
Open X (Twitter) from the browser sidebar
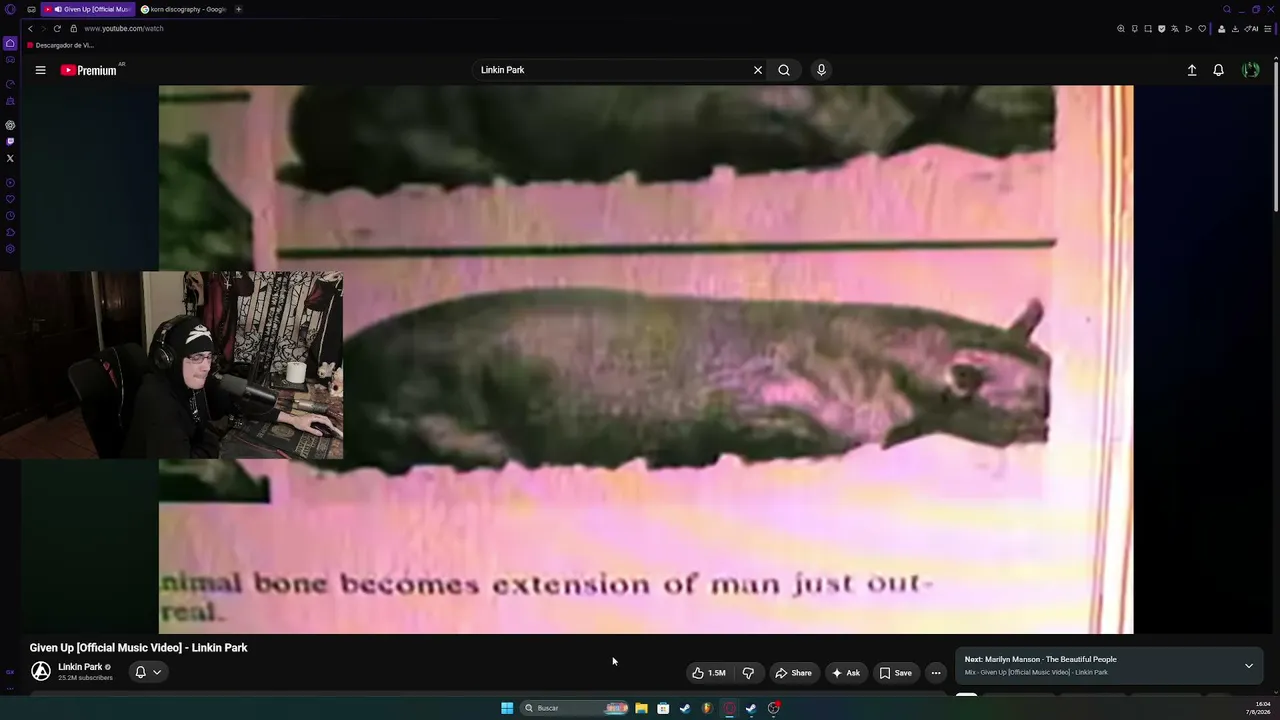(10, 158)
